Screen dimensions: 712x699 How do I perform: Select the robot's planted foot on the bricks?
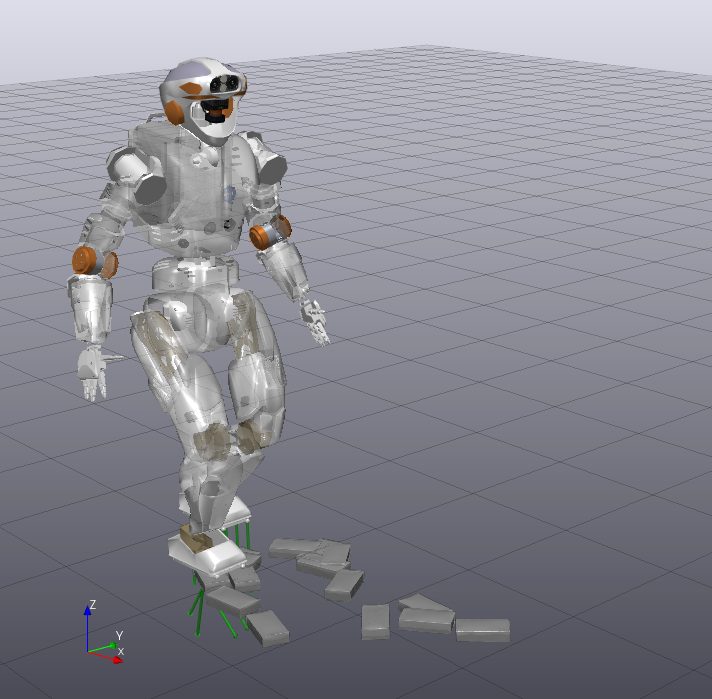(x=208, y=553)
